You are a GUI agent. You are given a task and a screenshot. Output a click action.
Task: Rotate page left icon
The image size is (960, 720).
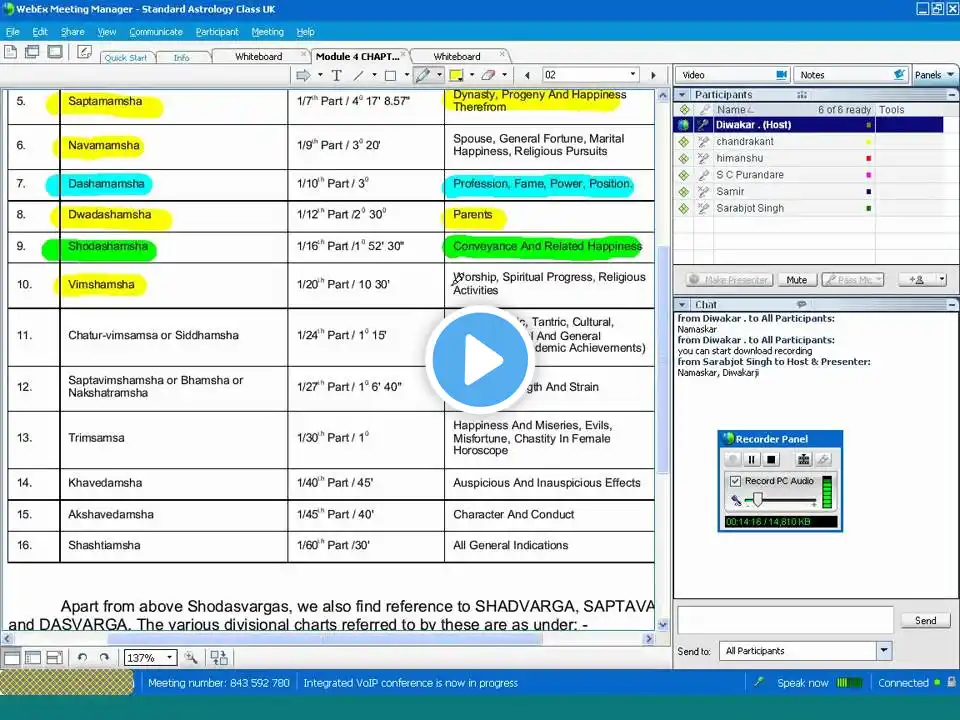pyautogui.click(x=82, y=658)
